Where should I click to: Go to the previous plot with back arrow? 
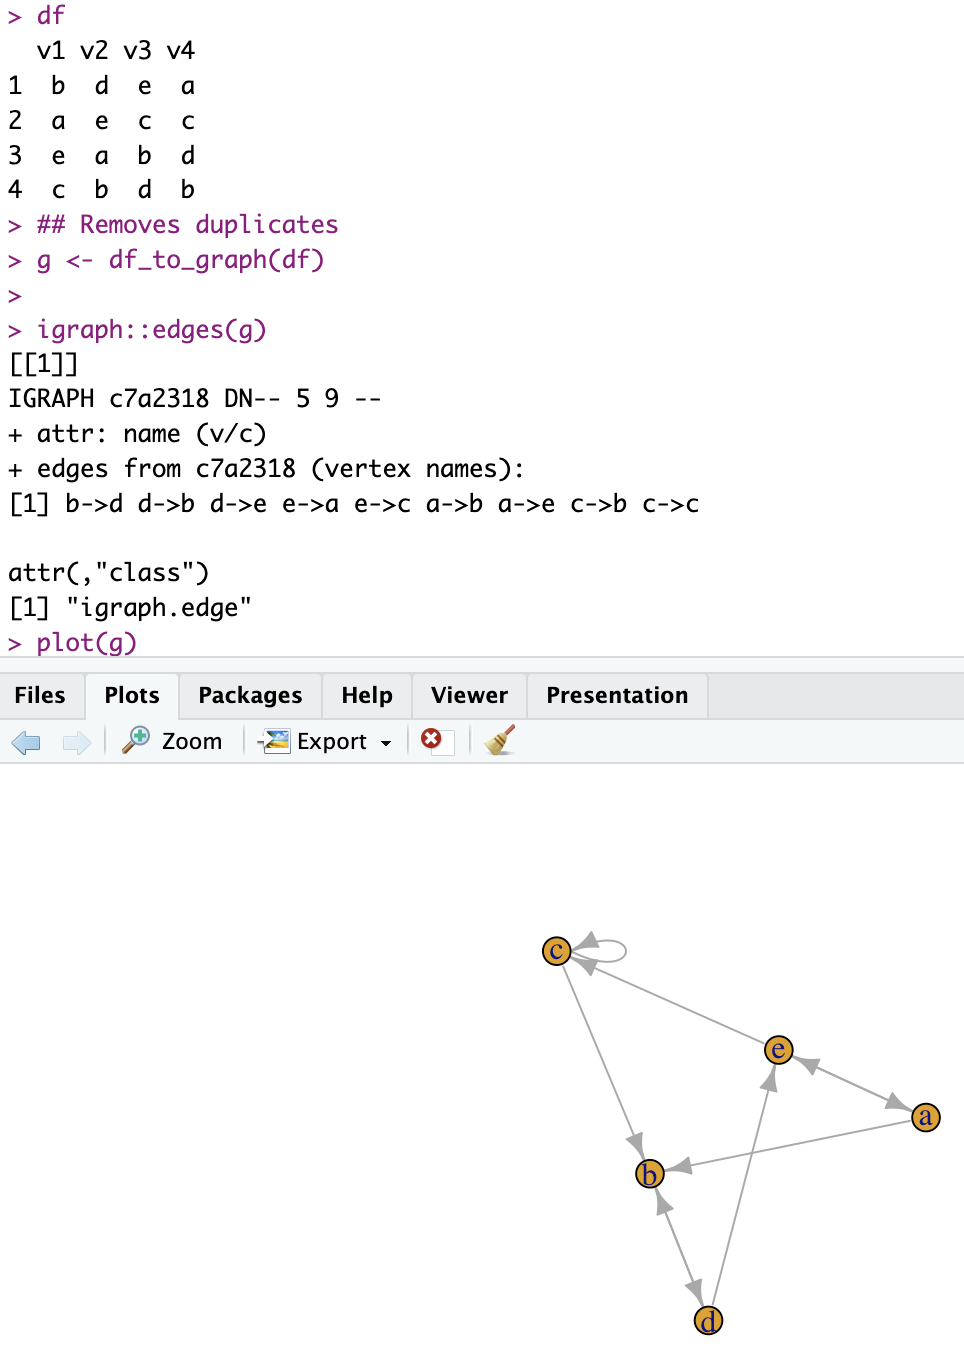point(26,742)
